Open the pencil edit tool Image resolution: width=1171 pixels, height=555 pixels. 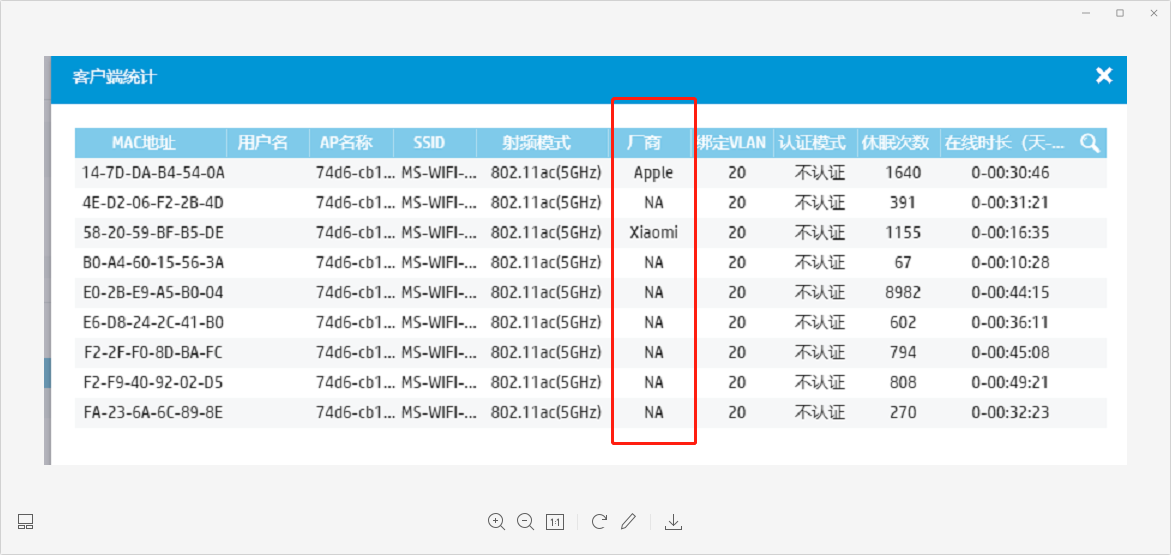[628, 521]
